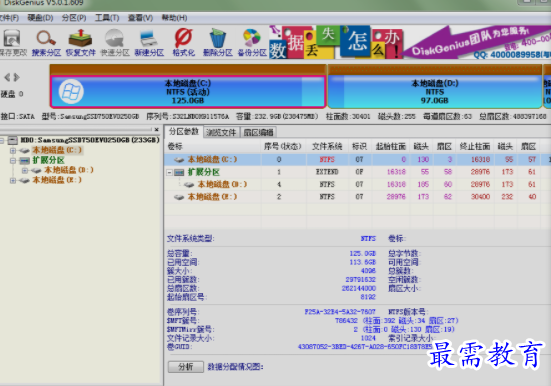Click the 文件系统 column header
Viewport: 551px width, 386px height.
point(327,146)
